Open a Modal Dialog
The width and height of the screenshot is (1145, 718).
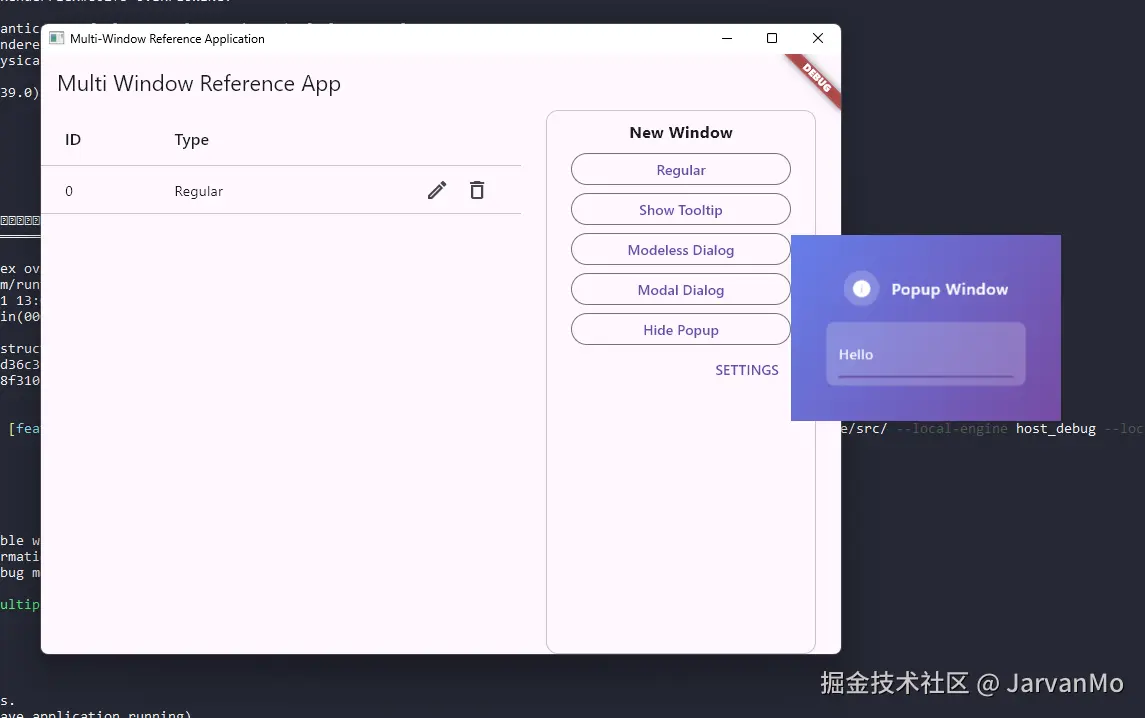[681, 290]
